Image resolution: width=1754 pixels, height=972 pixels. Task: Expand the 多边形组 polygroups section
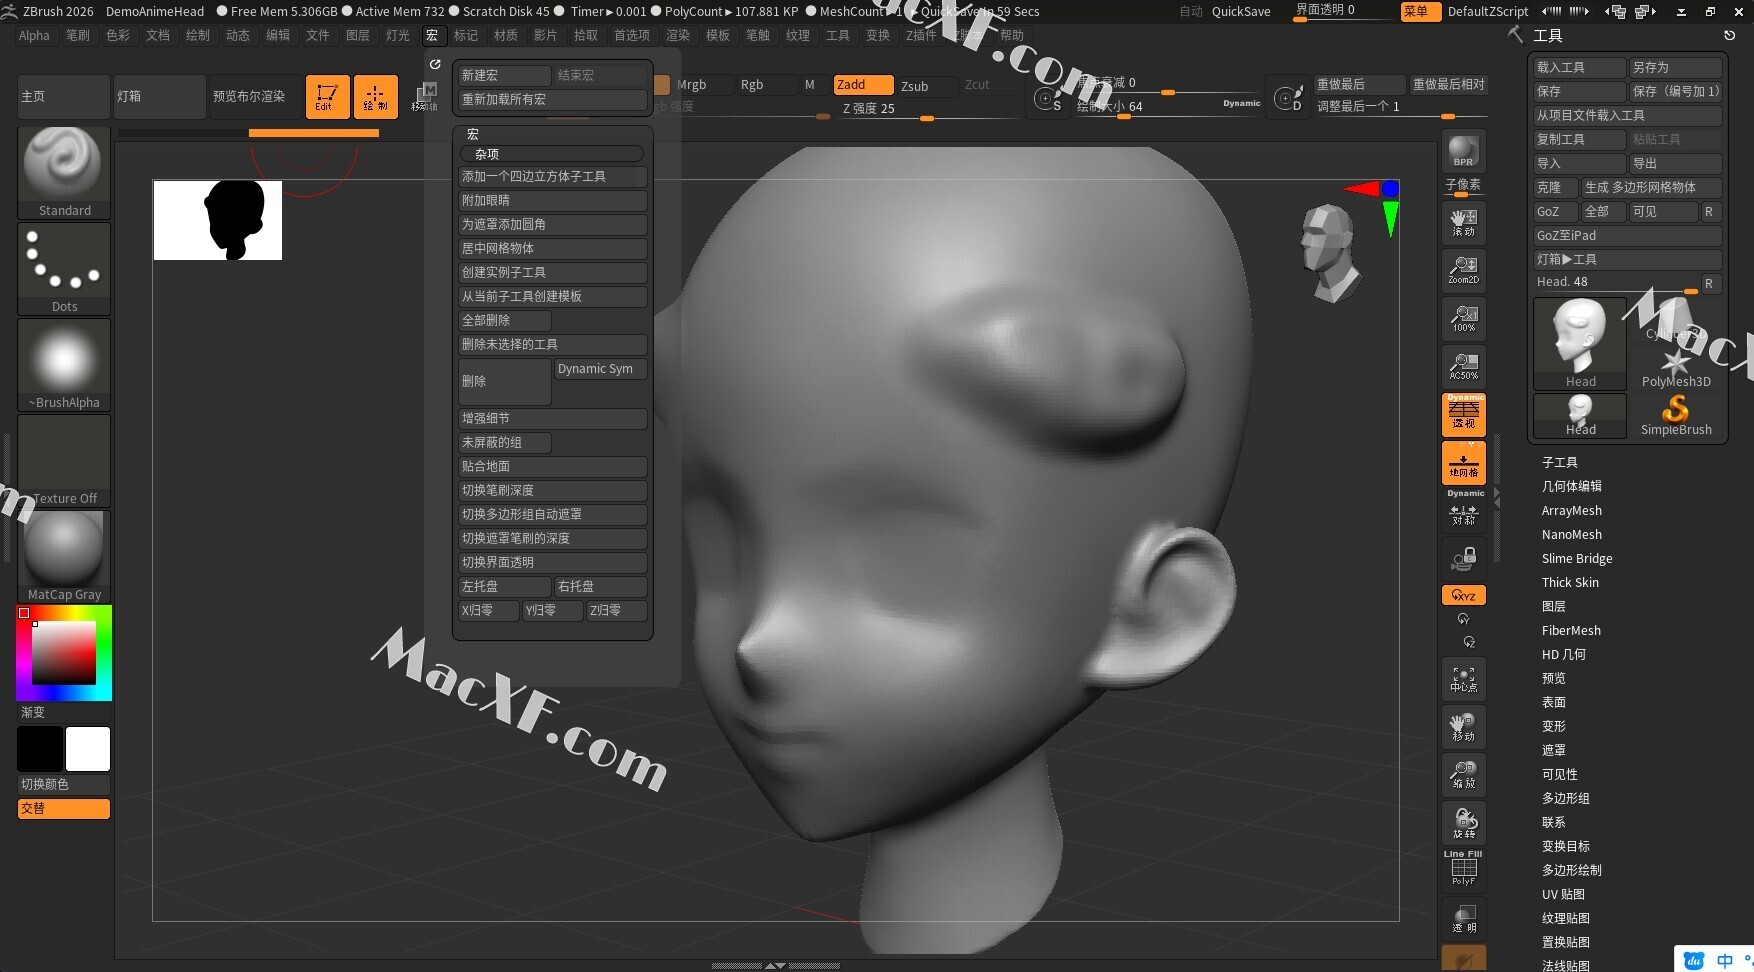point(1565,798)
